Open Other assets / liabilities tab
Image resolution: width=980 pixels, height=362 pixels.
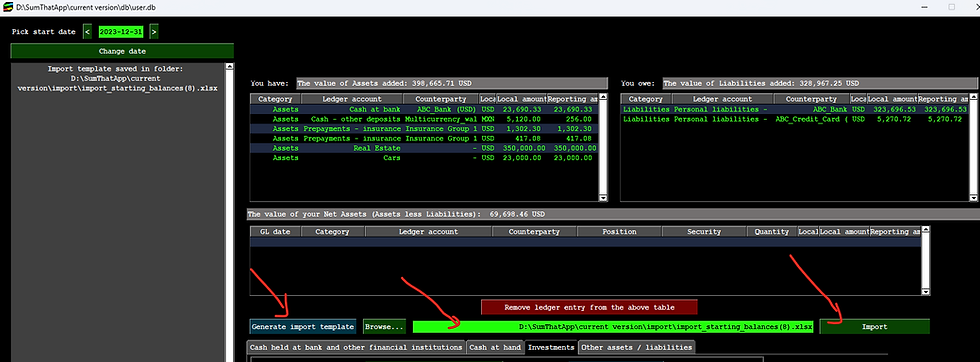pyautogui.click(x=637, y=347)
